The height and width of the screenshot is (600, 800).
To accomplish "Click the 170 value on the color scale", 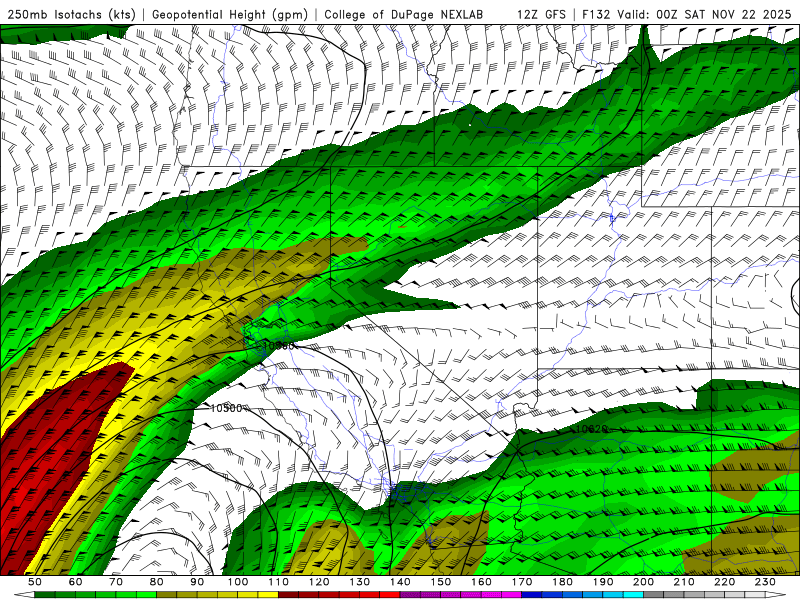I will 521,582.
